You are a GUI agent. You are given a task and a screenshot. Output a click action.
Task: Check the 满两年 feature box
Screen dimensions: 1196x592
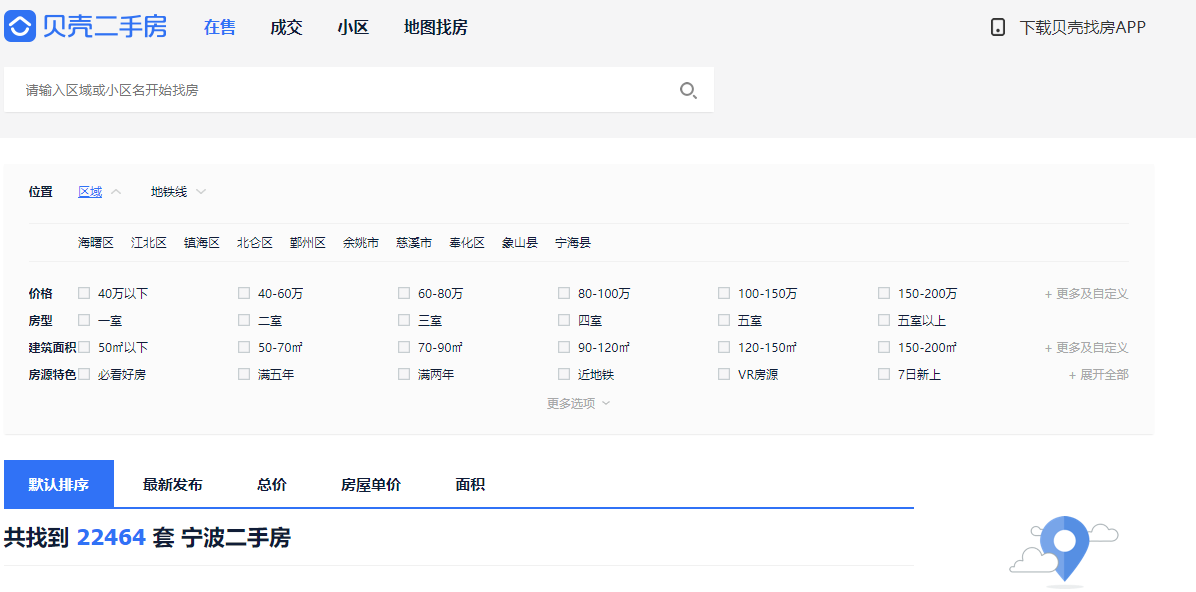[x=404, y=374]
